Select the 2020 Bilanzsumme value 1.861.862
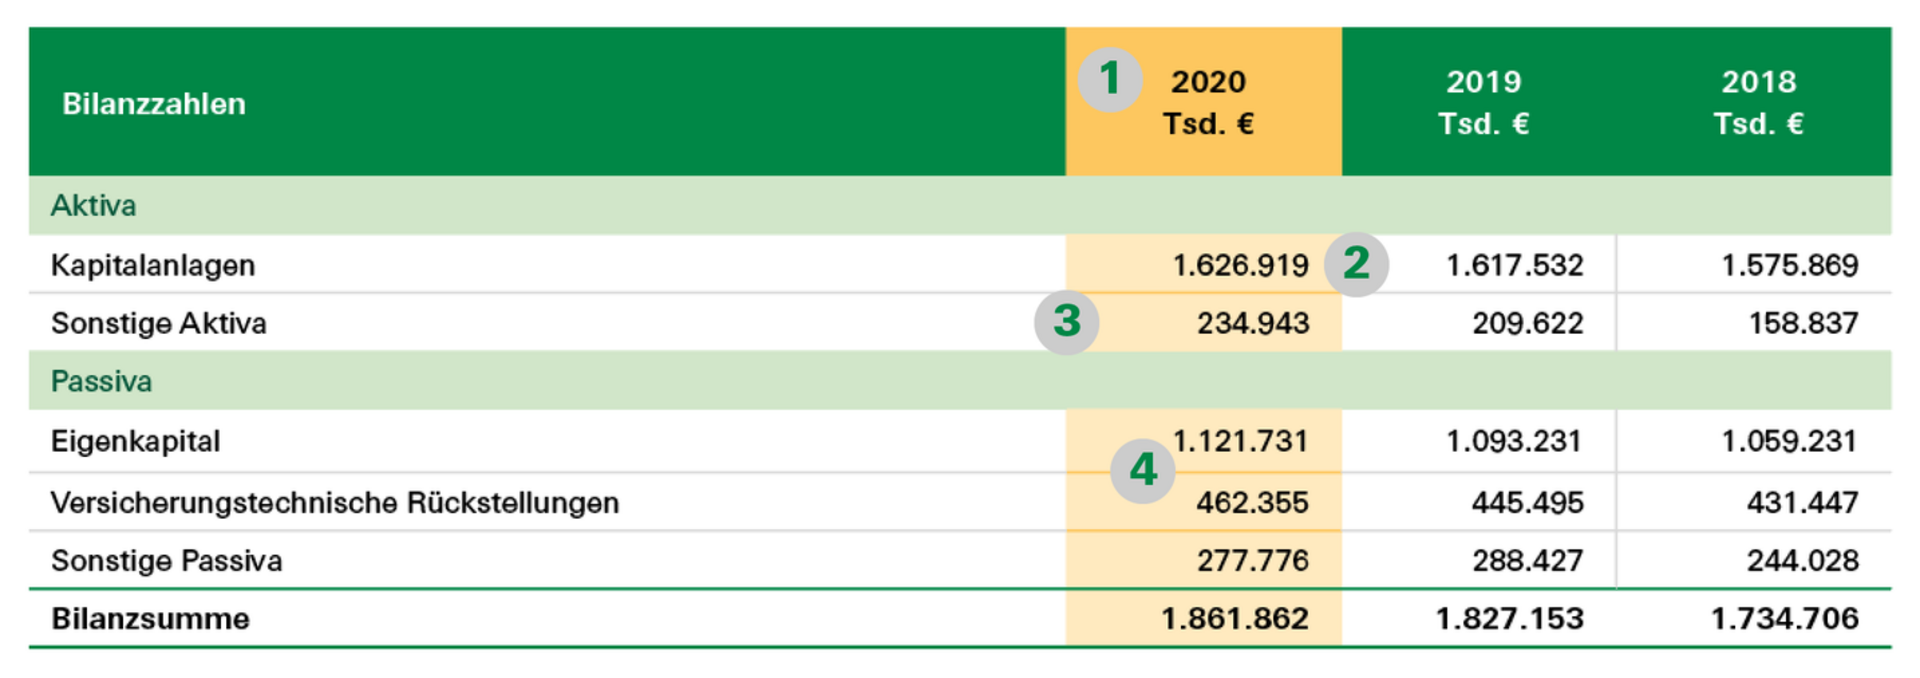This screenshot has height=678, width=1920. point(1234,618)
